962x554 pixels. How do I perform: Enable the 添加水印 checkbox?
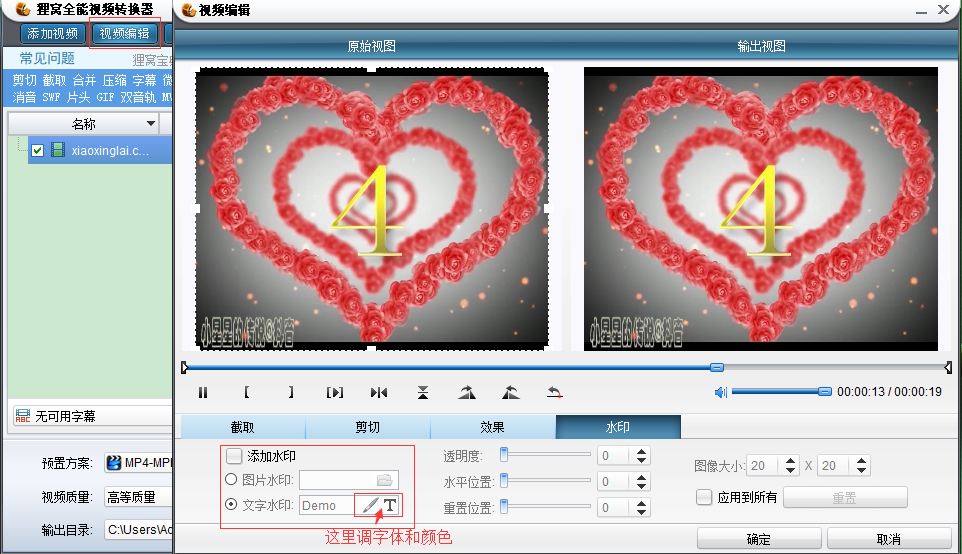pyautogui.click(x=234, y=456)
